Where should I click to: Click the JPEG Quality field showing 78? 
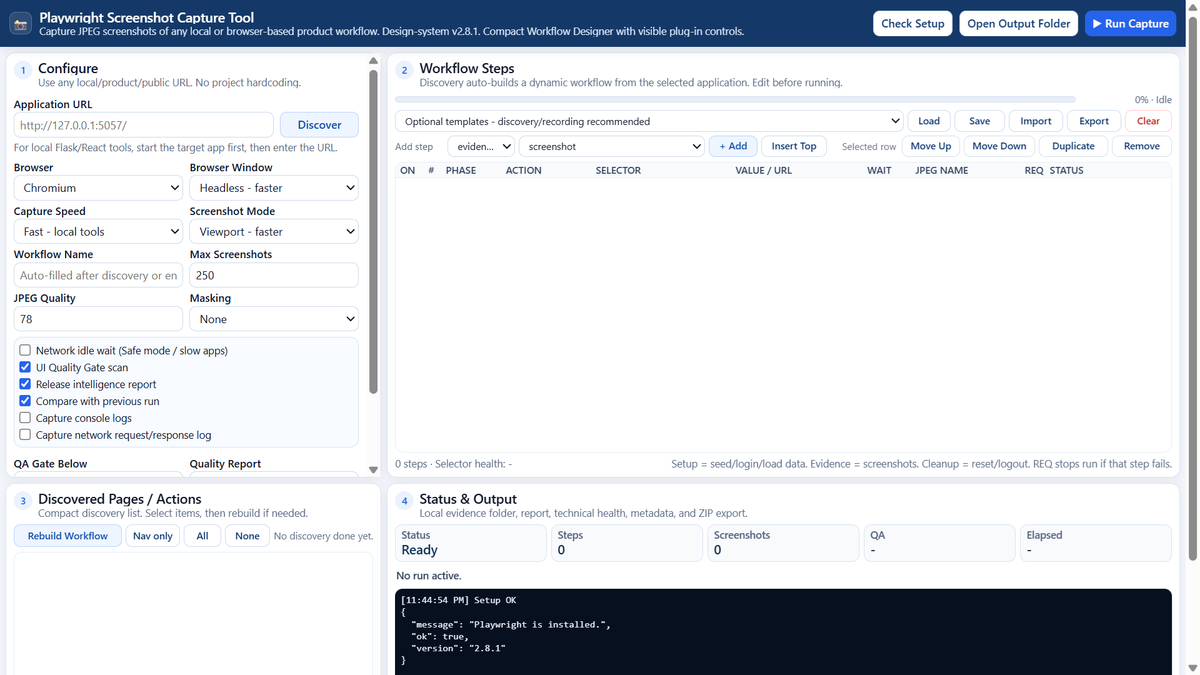[98, 319]
